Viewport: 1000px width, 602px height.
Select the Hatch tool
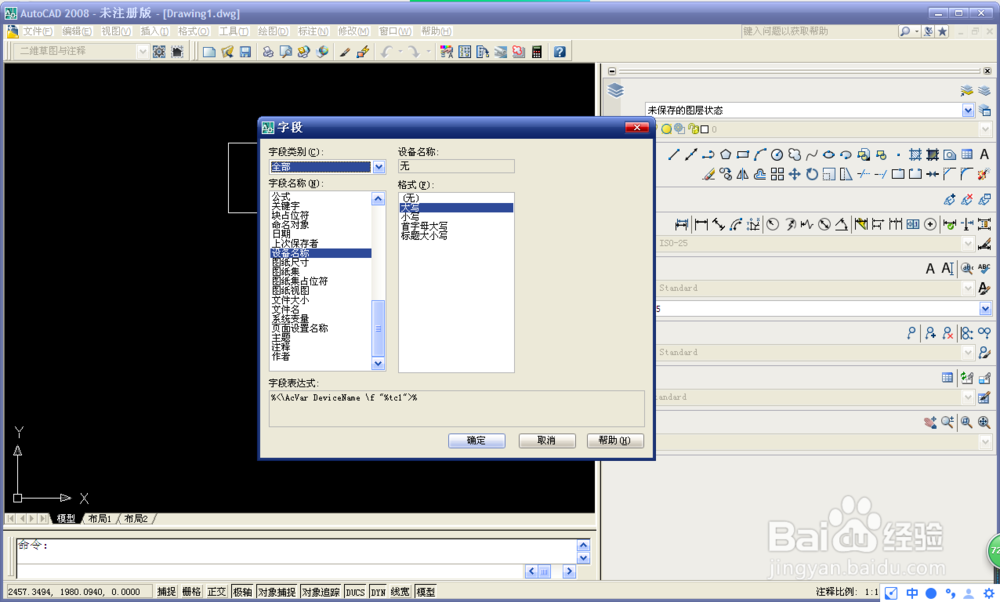tap(915, 154)
